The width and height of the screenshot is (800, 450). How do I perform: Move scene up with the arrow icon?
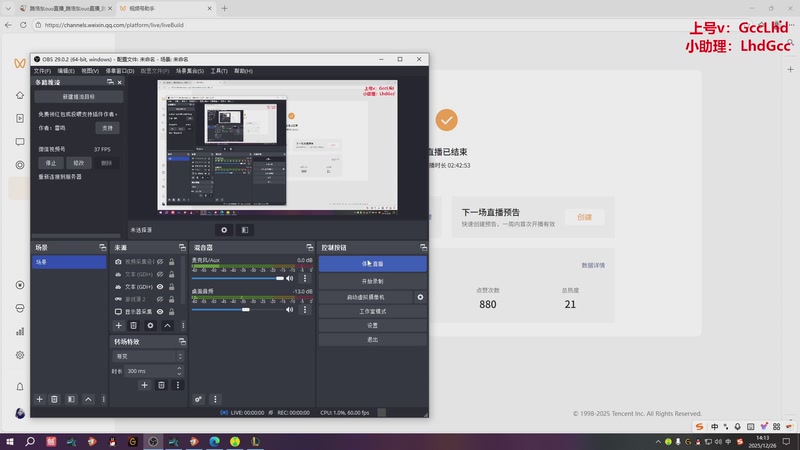point(88,399)
